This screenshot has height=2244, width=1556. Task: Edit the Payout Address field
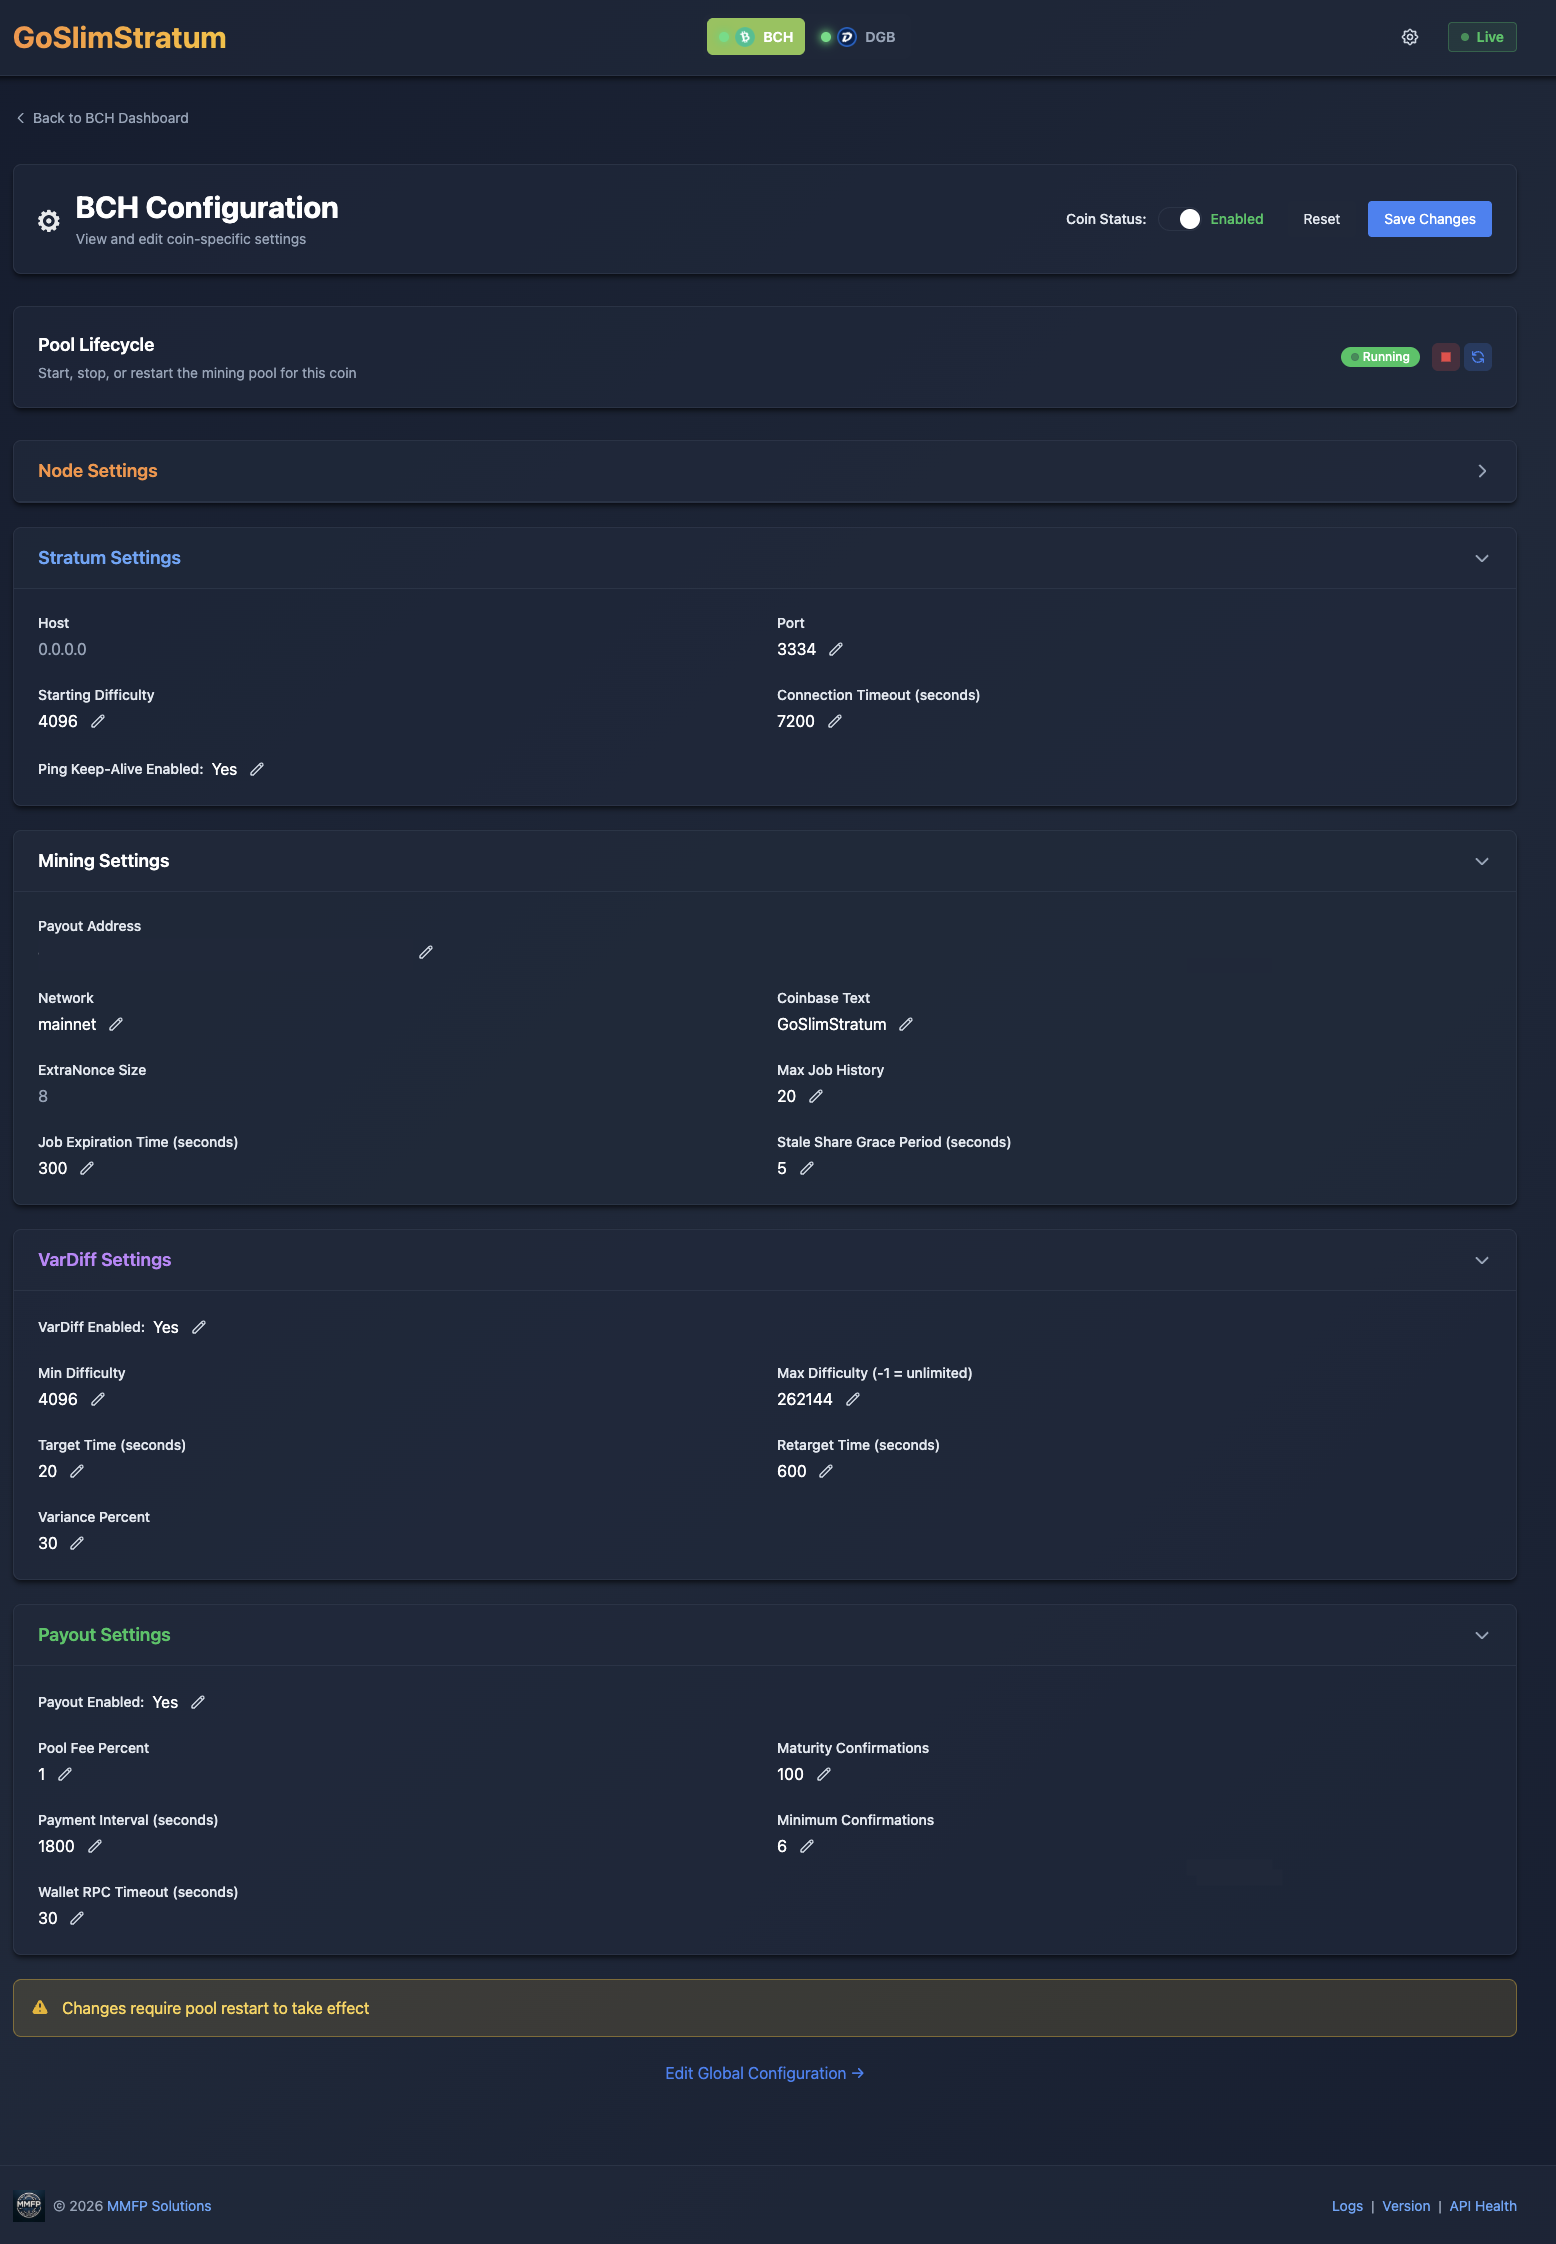(426, 952)
